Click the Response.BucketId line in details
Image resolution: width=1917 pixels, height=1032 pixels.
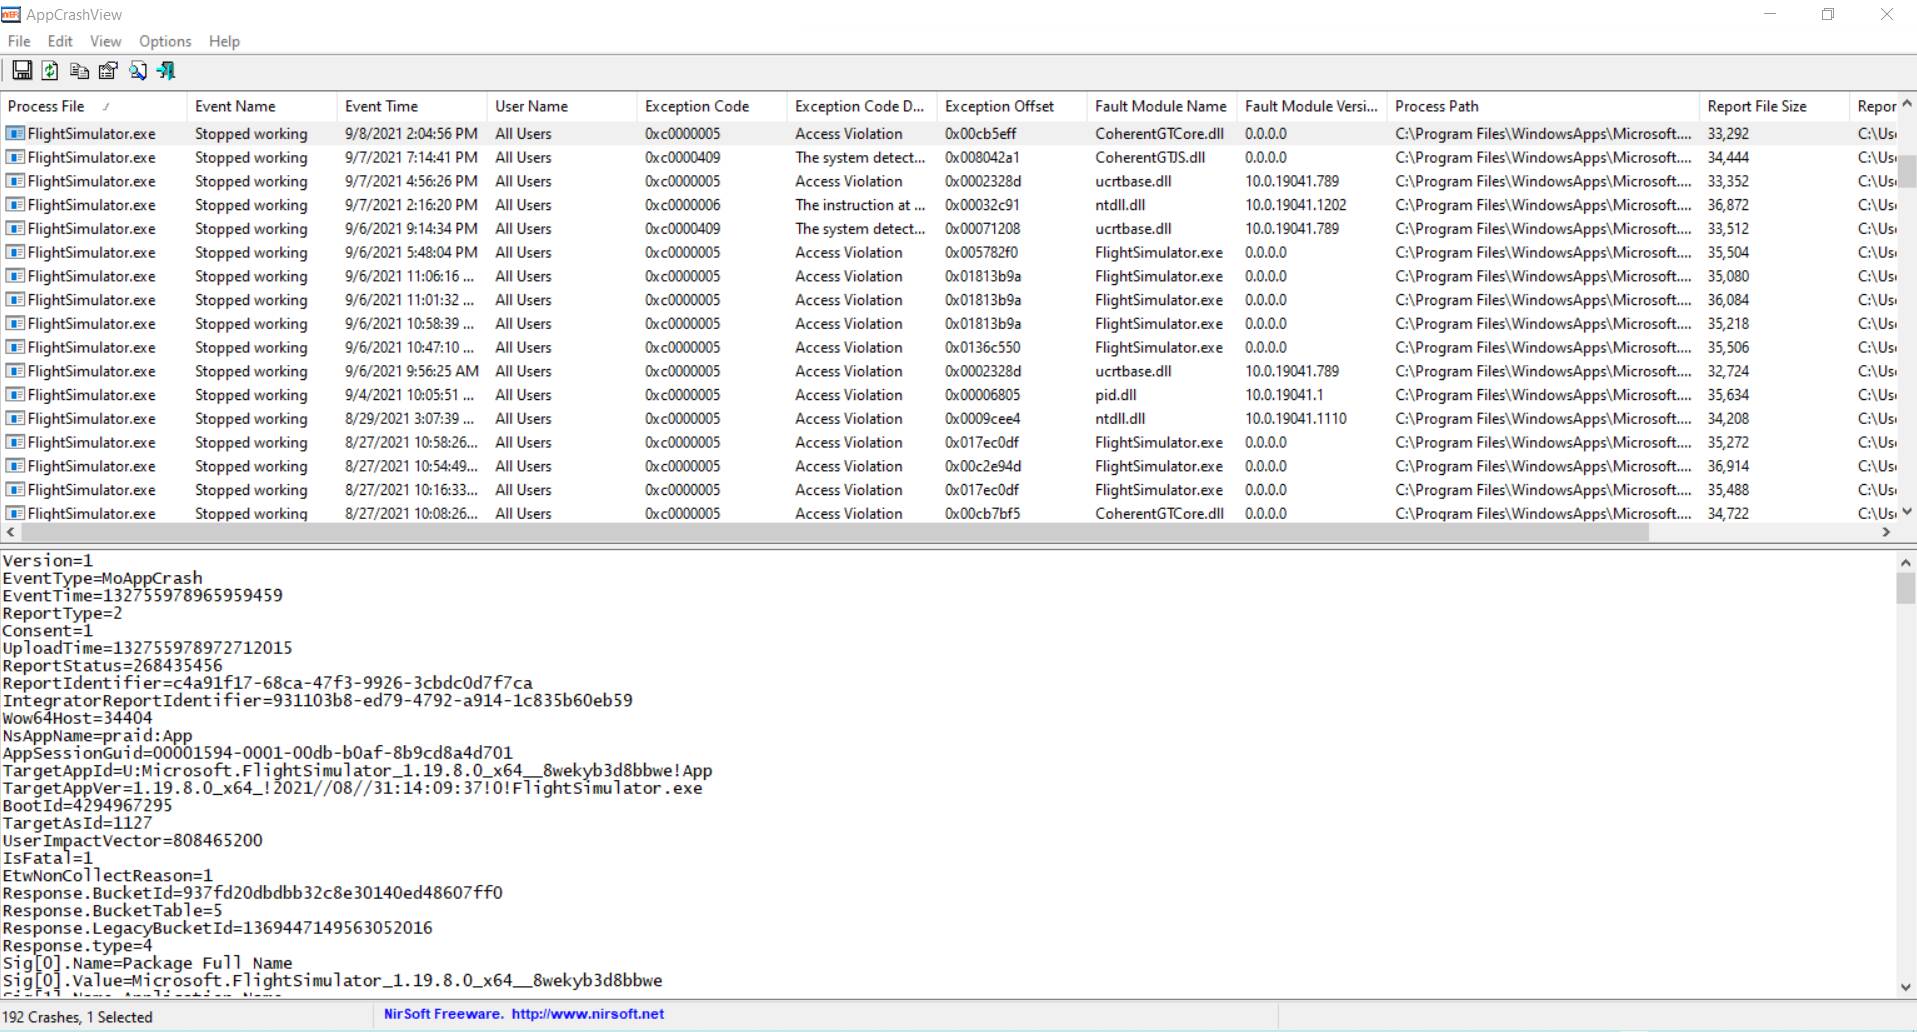pyautogui.click(x=252, y=893)
